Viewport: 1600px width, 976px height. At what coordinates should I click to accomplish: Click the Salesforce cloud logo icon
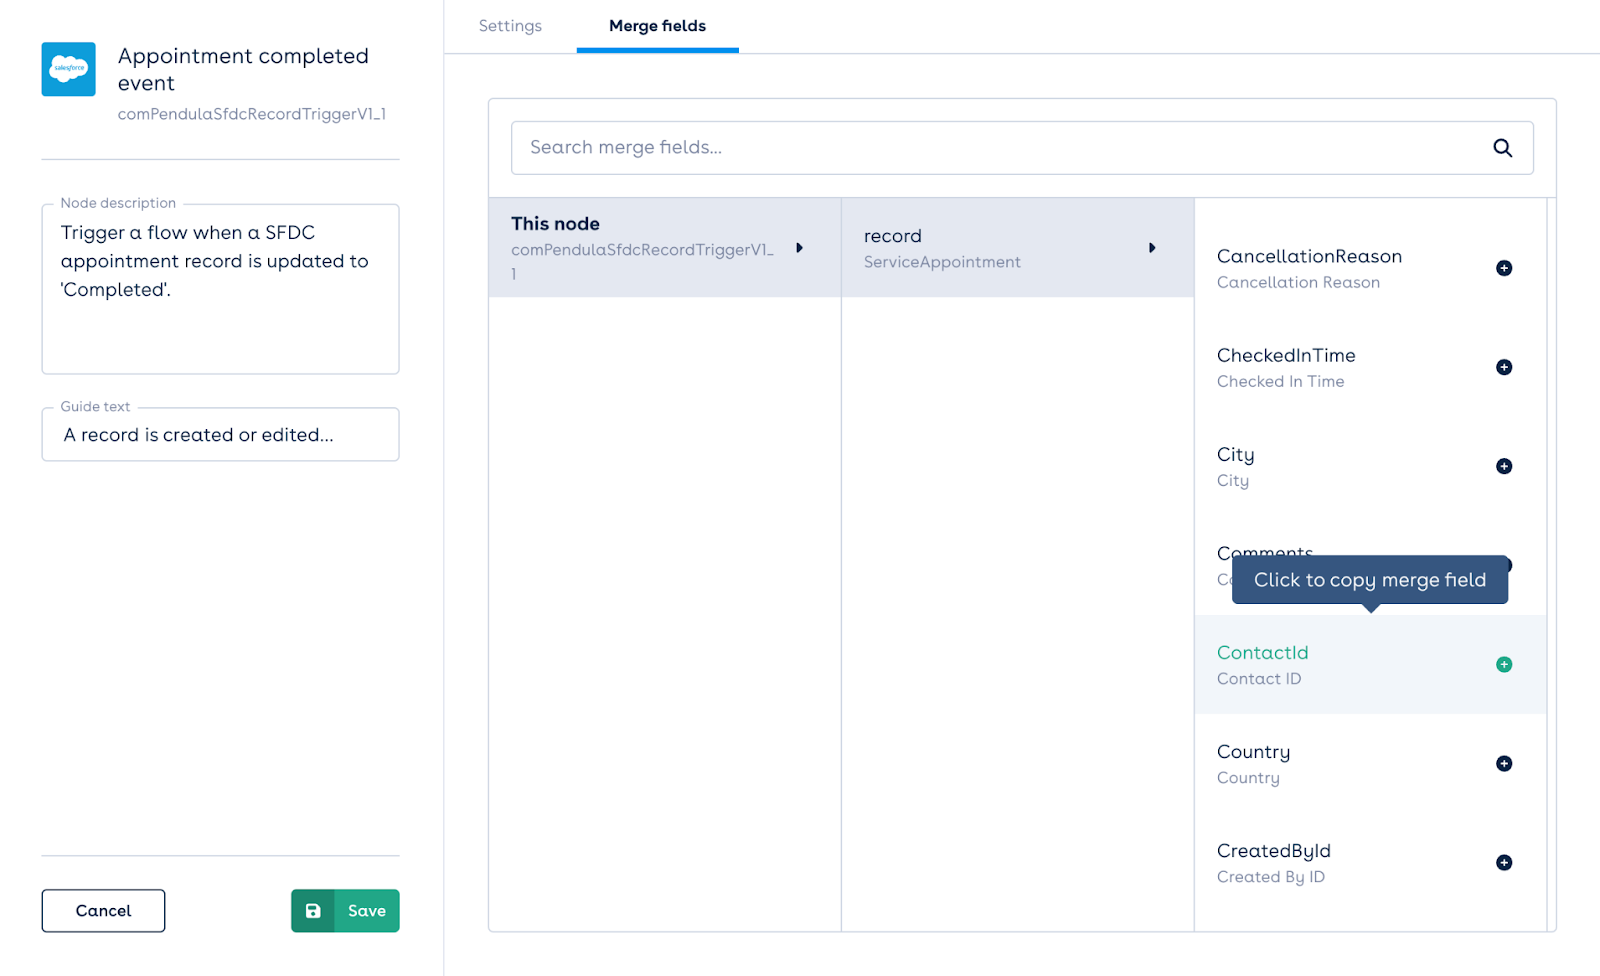68,69
